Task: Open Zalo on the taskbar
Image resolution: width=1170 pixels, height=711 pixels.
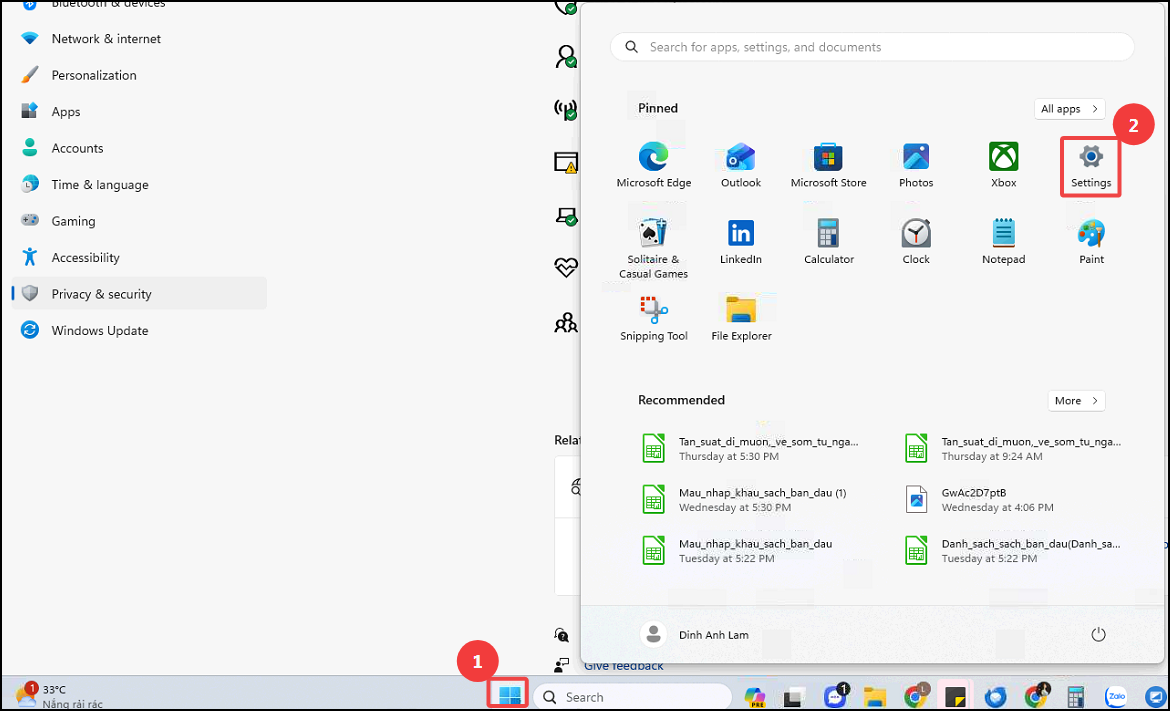Action: 1116,697
